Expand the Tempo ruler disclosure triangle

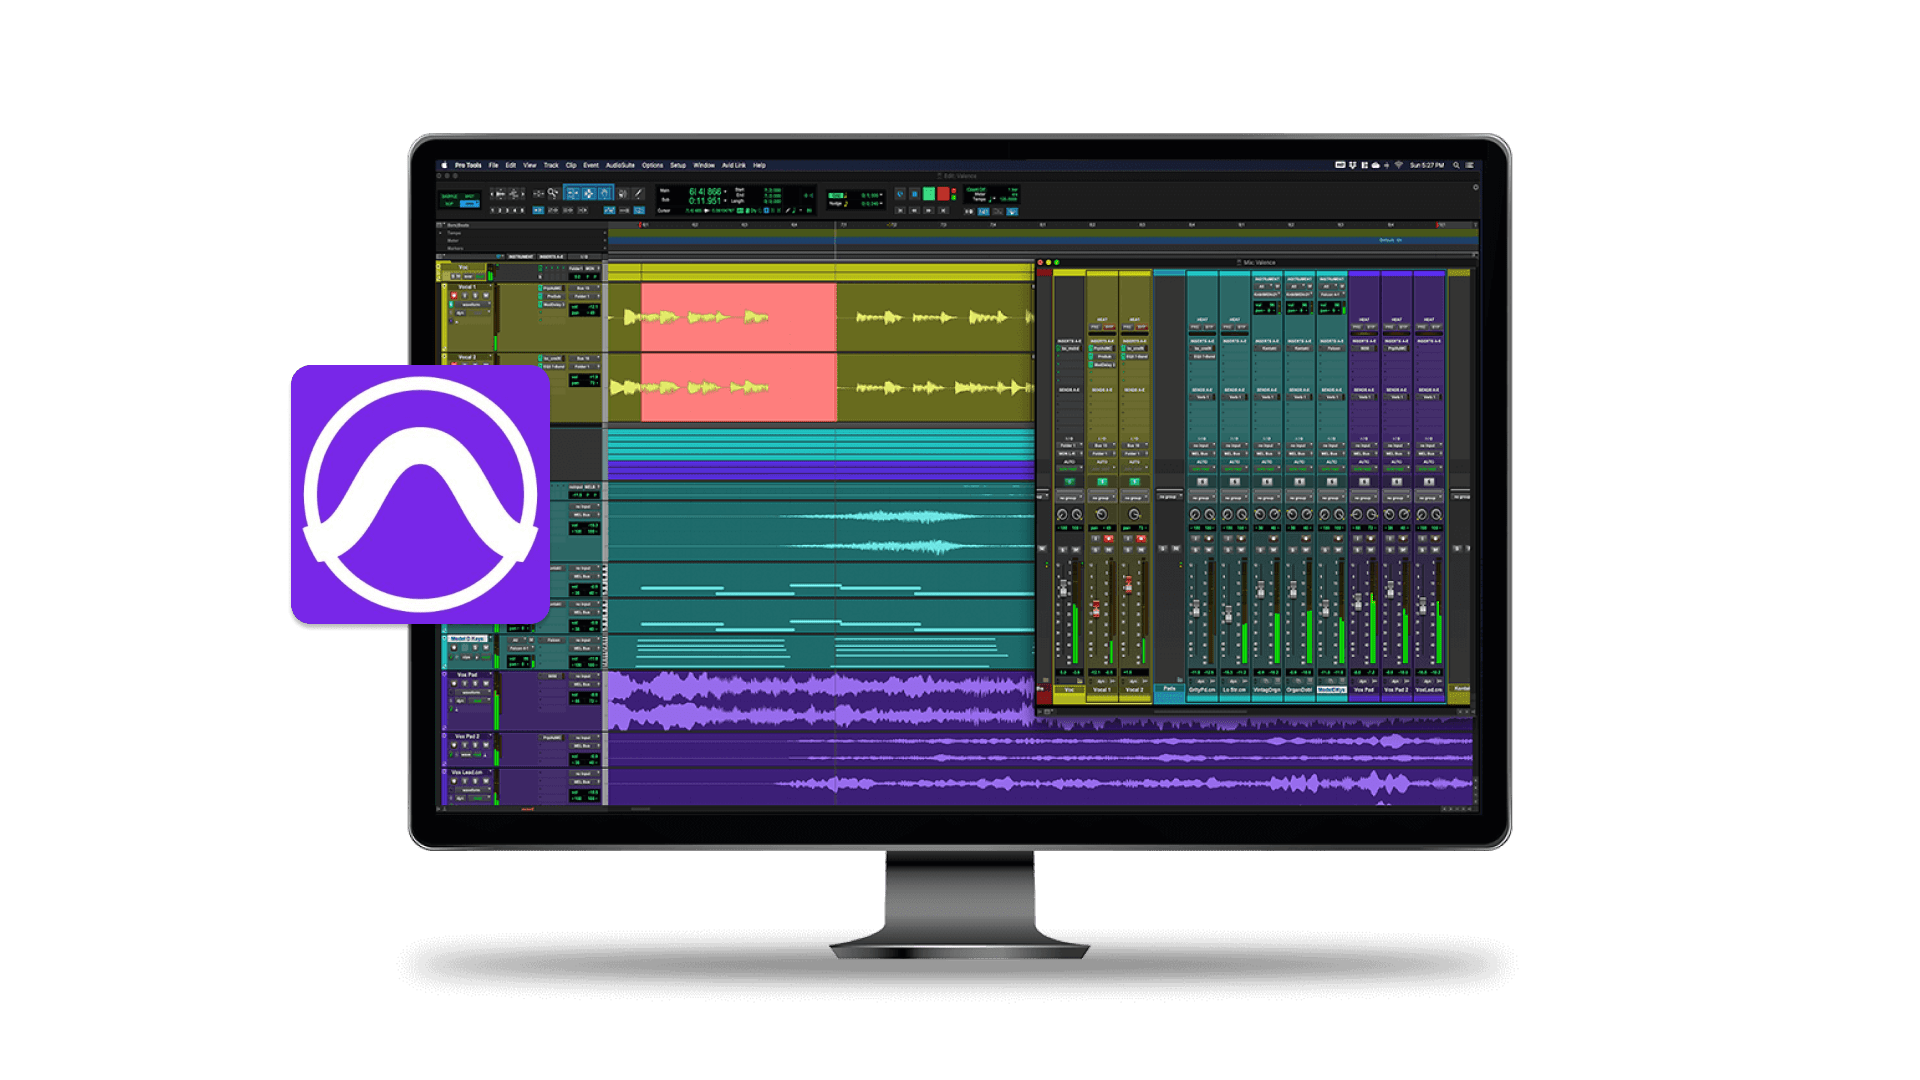tap(440, 233)
